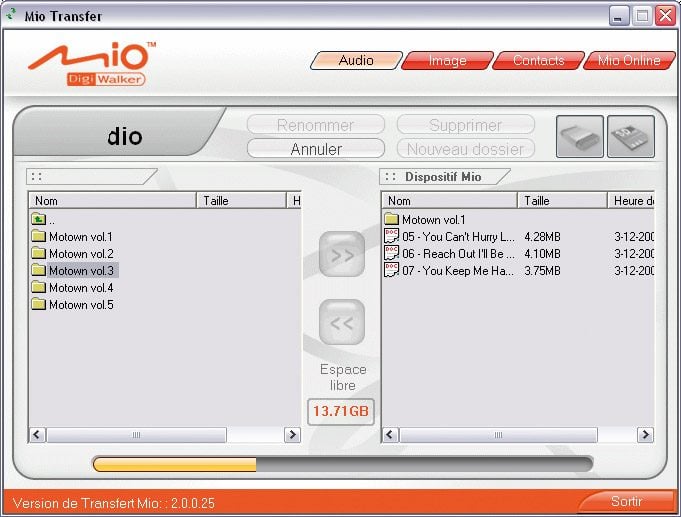Click the transfer-to-computer << arrow button
The height and width of the screenshot is (517, 681).
pos(342,322)
